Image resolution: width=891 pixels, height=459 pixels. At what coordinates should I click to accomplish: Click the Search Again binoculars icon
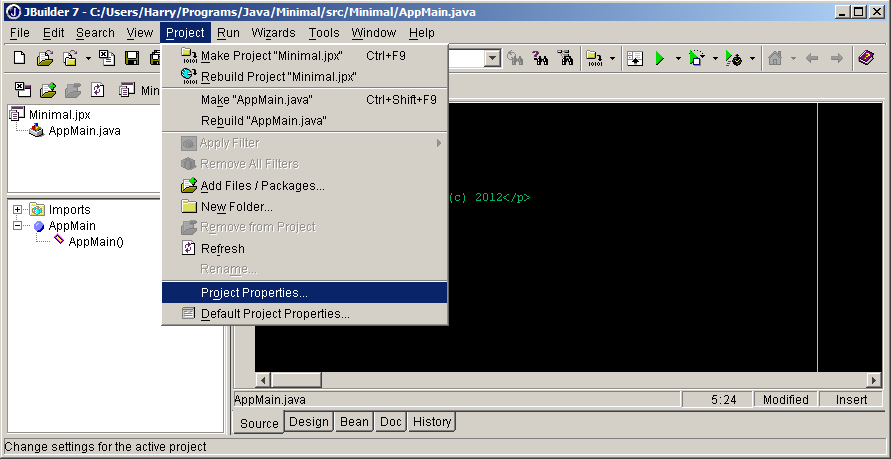point(515,58)
